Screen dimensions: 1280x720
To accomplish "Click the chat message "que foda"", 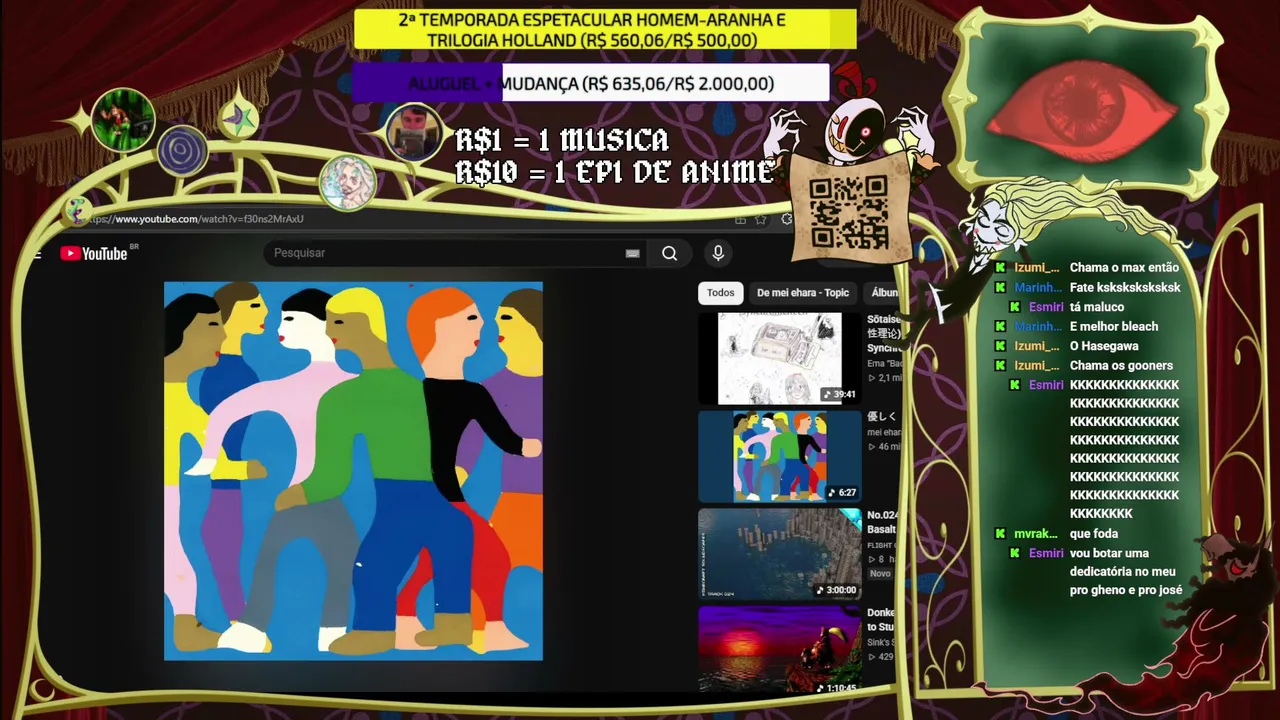I will pyautogui.click(x=1094, y=534).
